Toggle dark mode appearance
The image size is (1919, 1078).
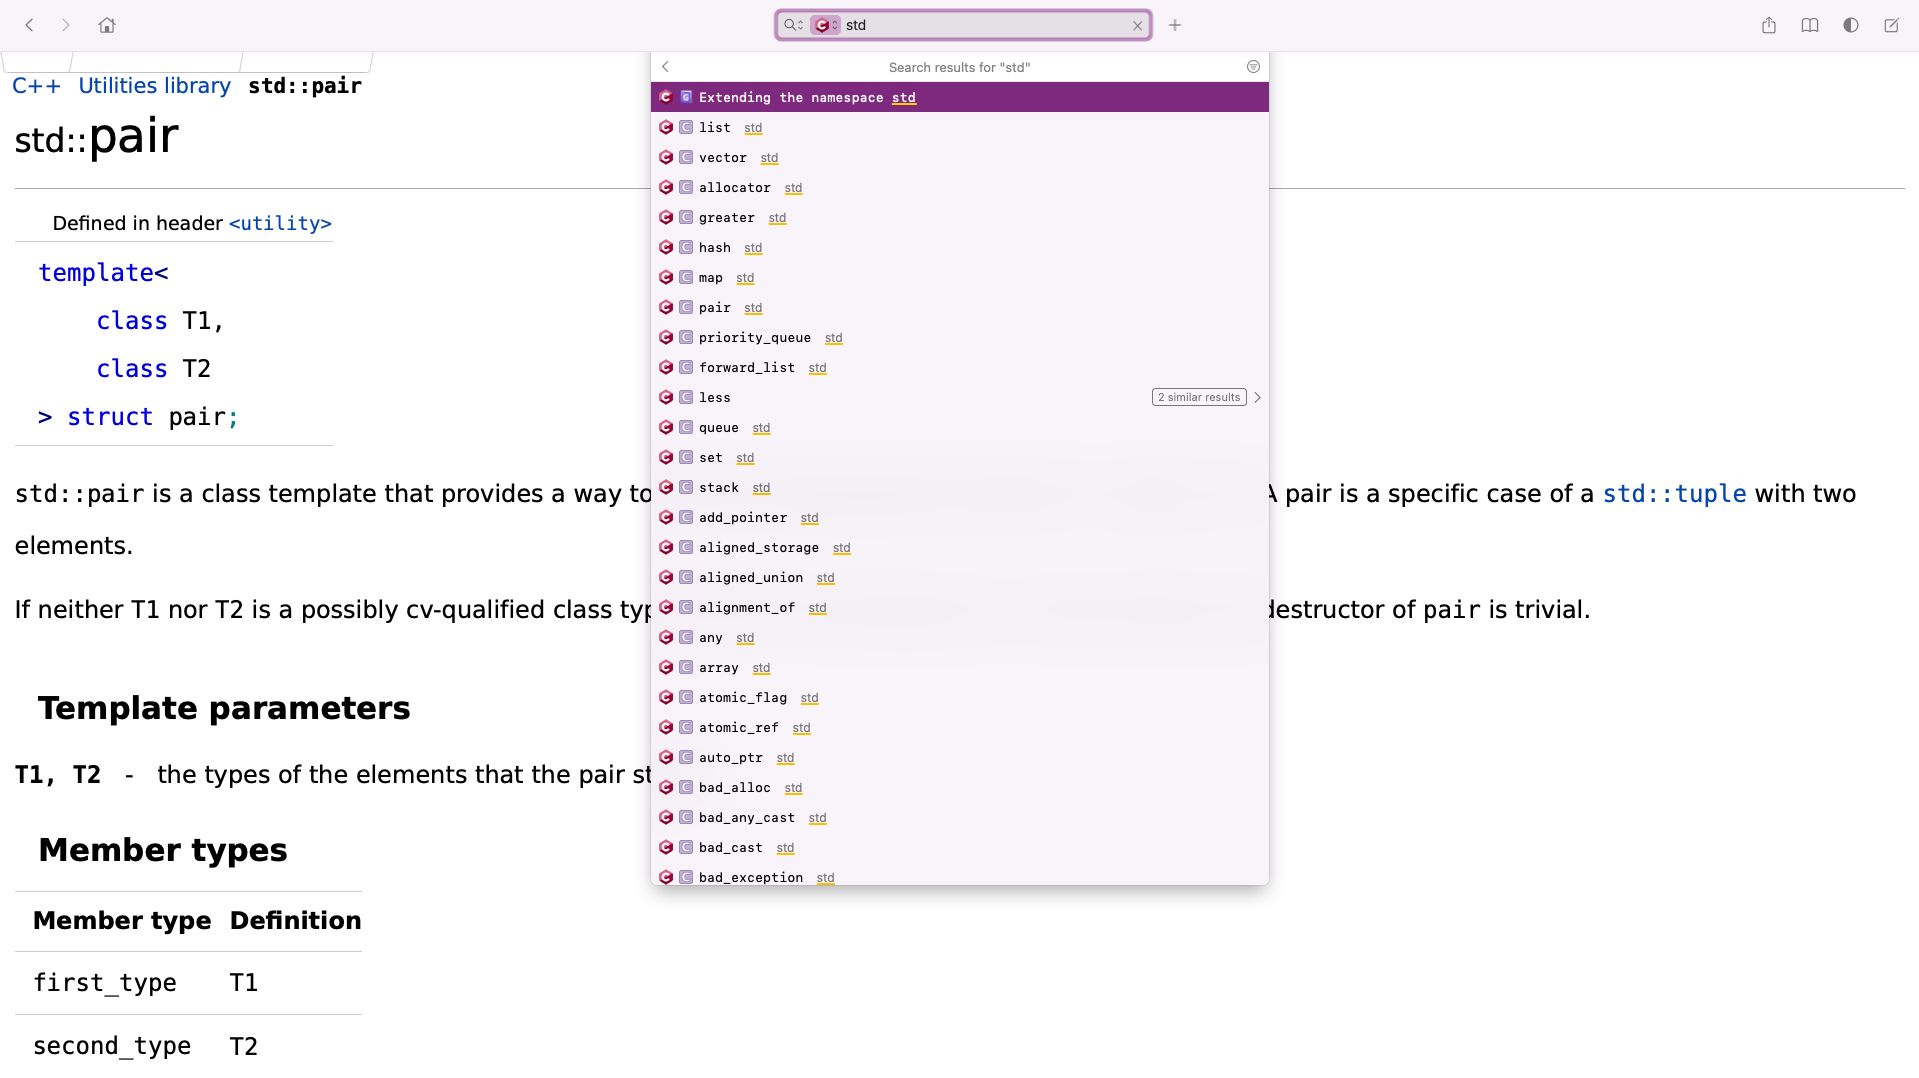coord(1851,25)
